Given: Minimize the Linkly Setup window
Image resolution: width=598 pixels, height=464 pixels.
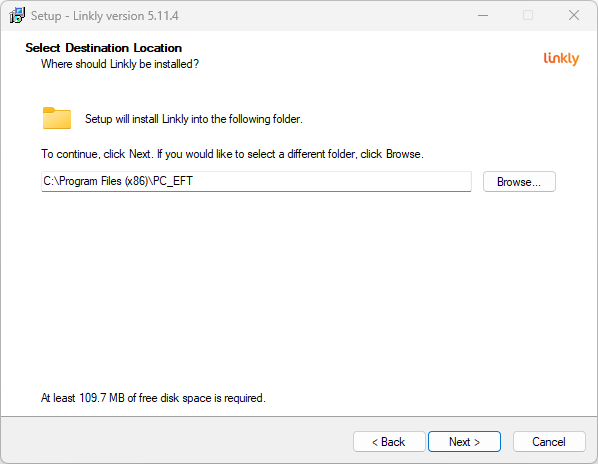Looking at the screenshot, I should (483, 16).
